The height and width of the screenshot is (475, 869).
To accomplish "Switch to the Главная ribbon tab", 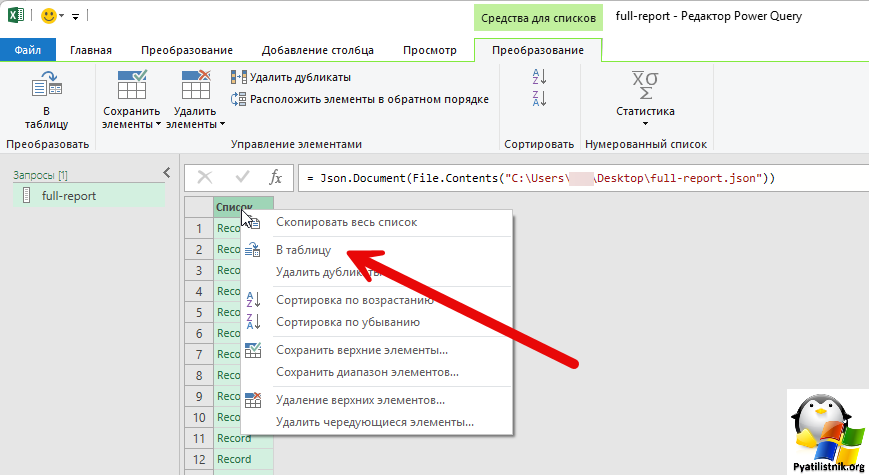I will pyautogui.click(x=91, y=50).
